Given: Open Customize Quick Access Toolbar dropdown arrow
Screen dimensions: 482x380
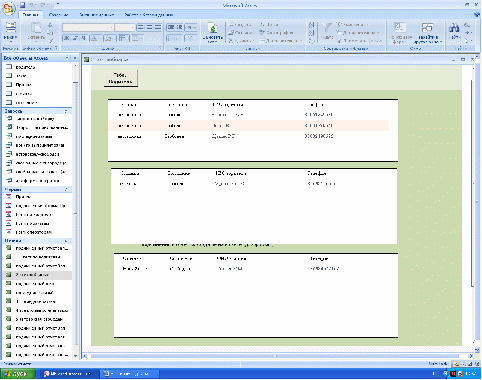Looking at the screenshot, I should tap(58, 4).
